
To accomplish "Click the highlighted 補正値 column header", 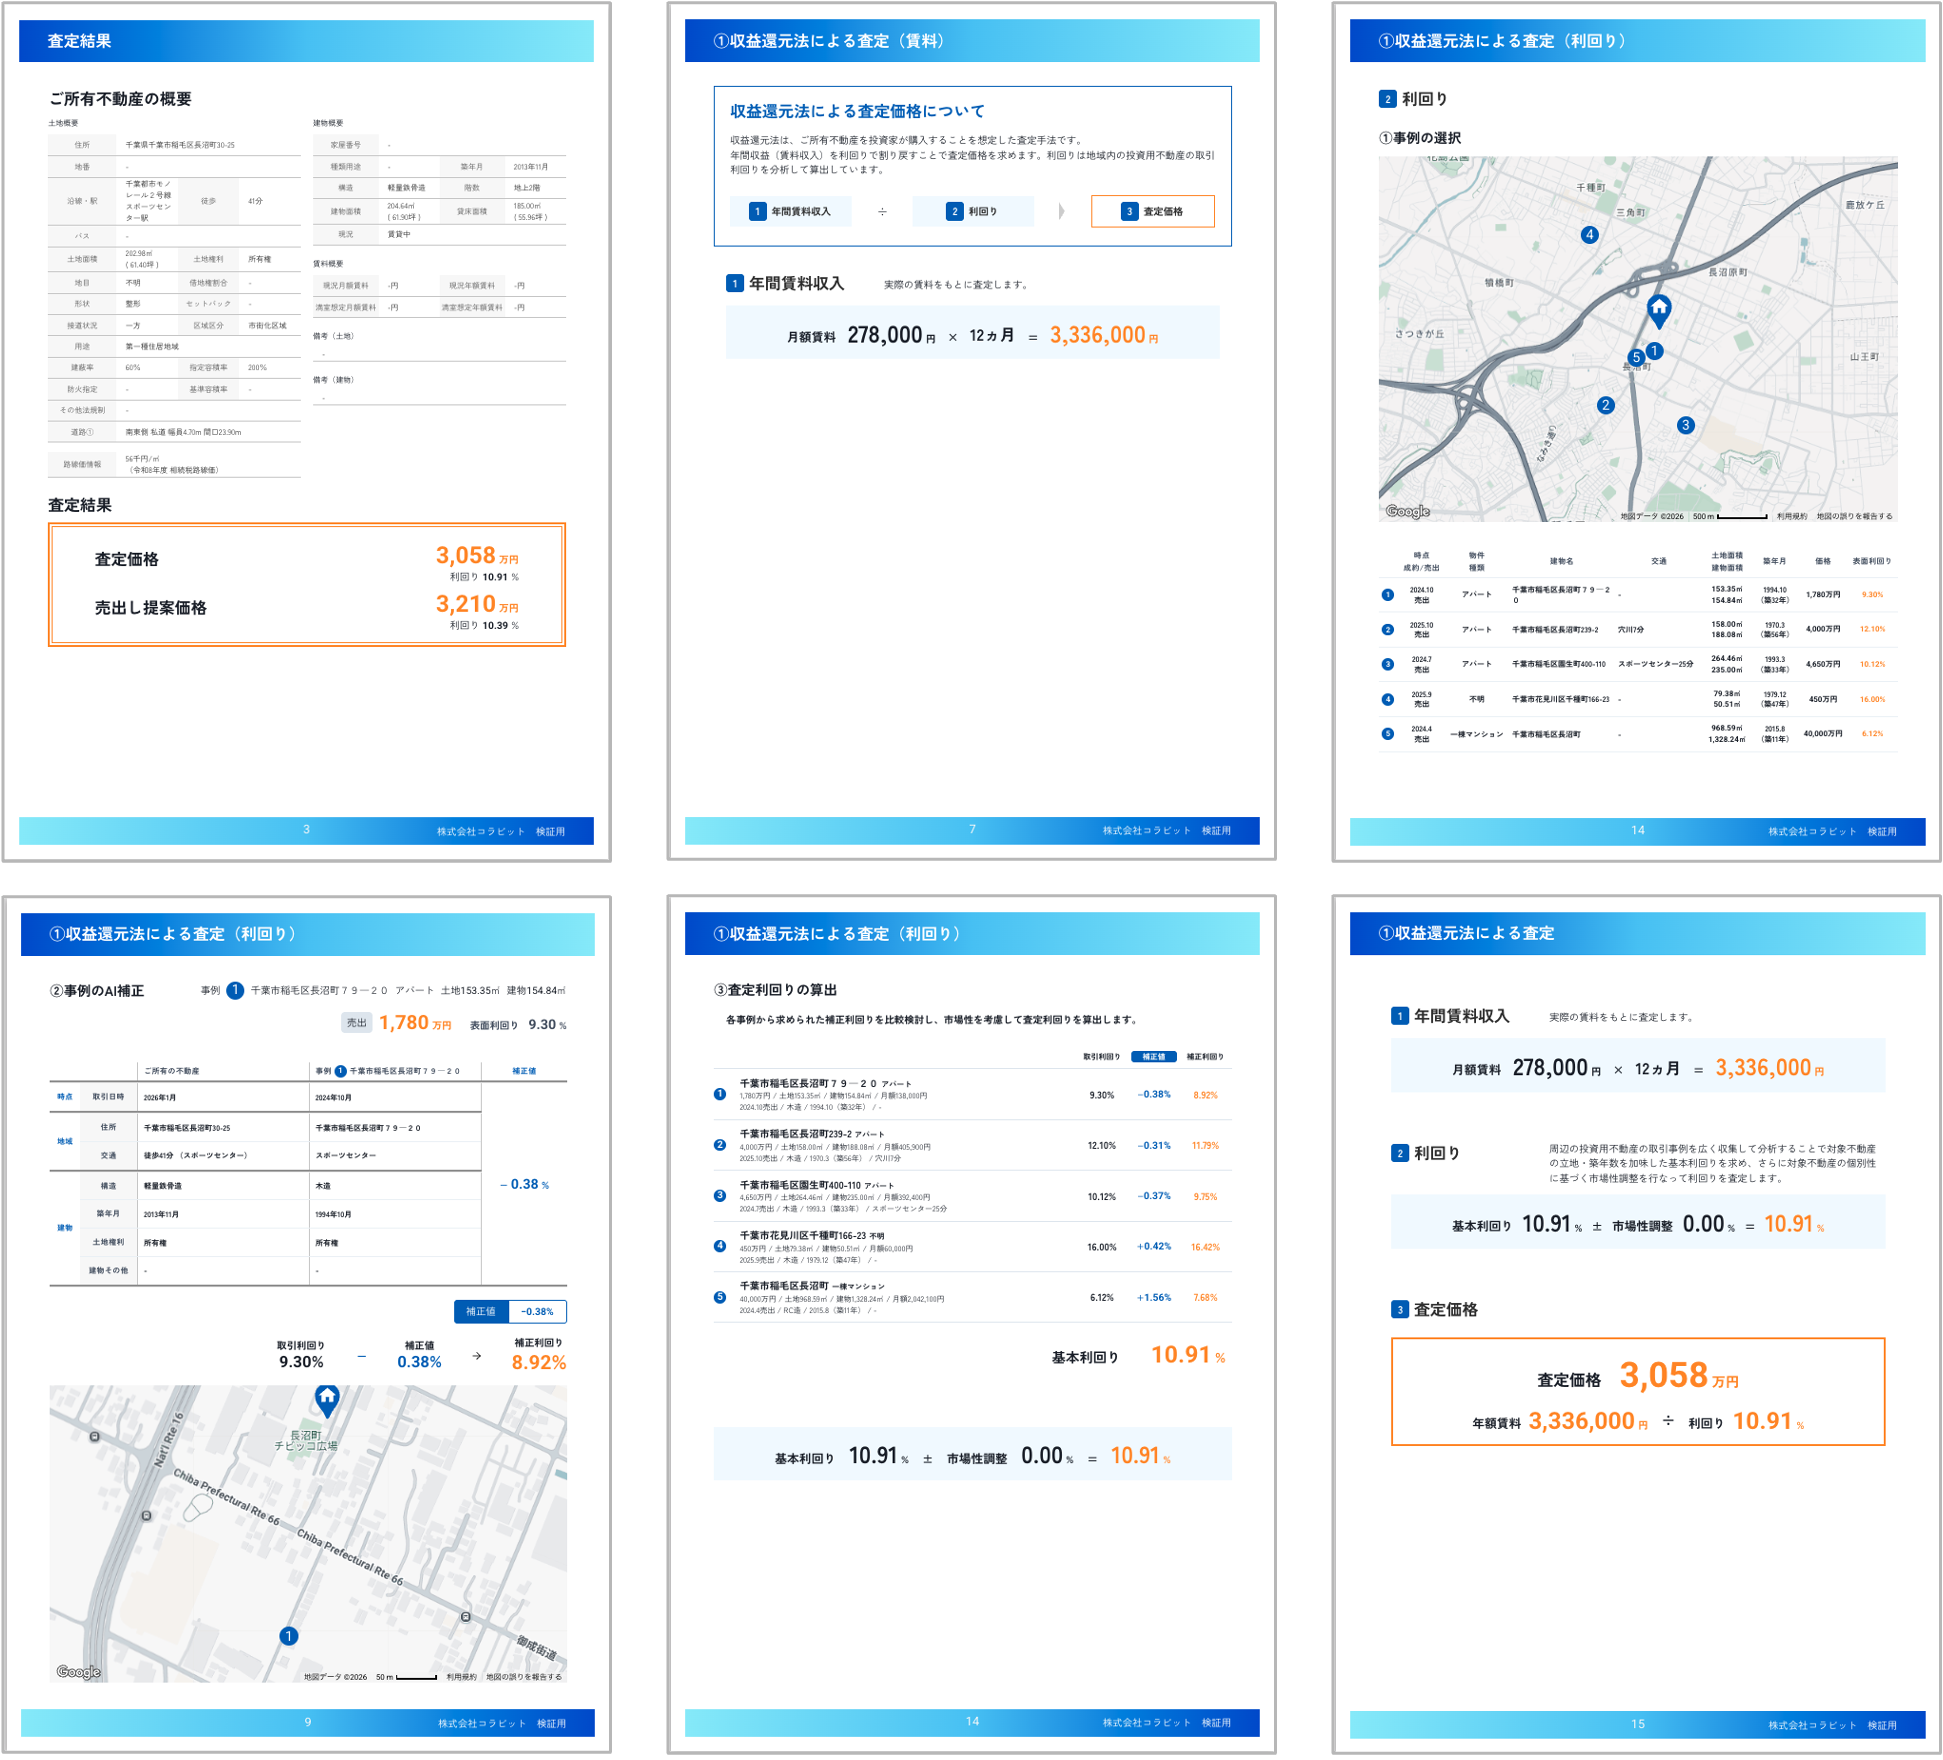I will coord(1153,1057).
